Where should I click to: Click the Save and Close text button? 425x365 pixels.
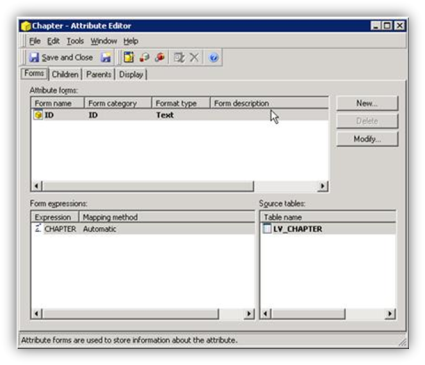[67, 57]
